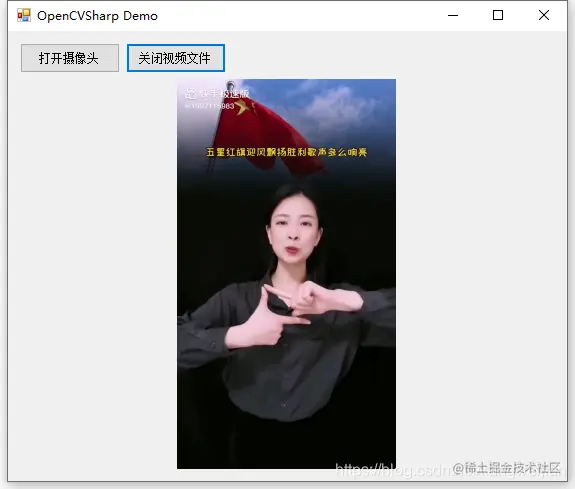Click the 打开摄像头 button

(x=70, y=58)
